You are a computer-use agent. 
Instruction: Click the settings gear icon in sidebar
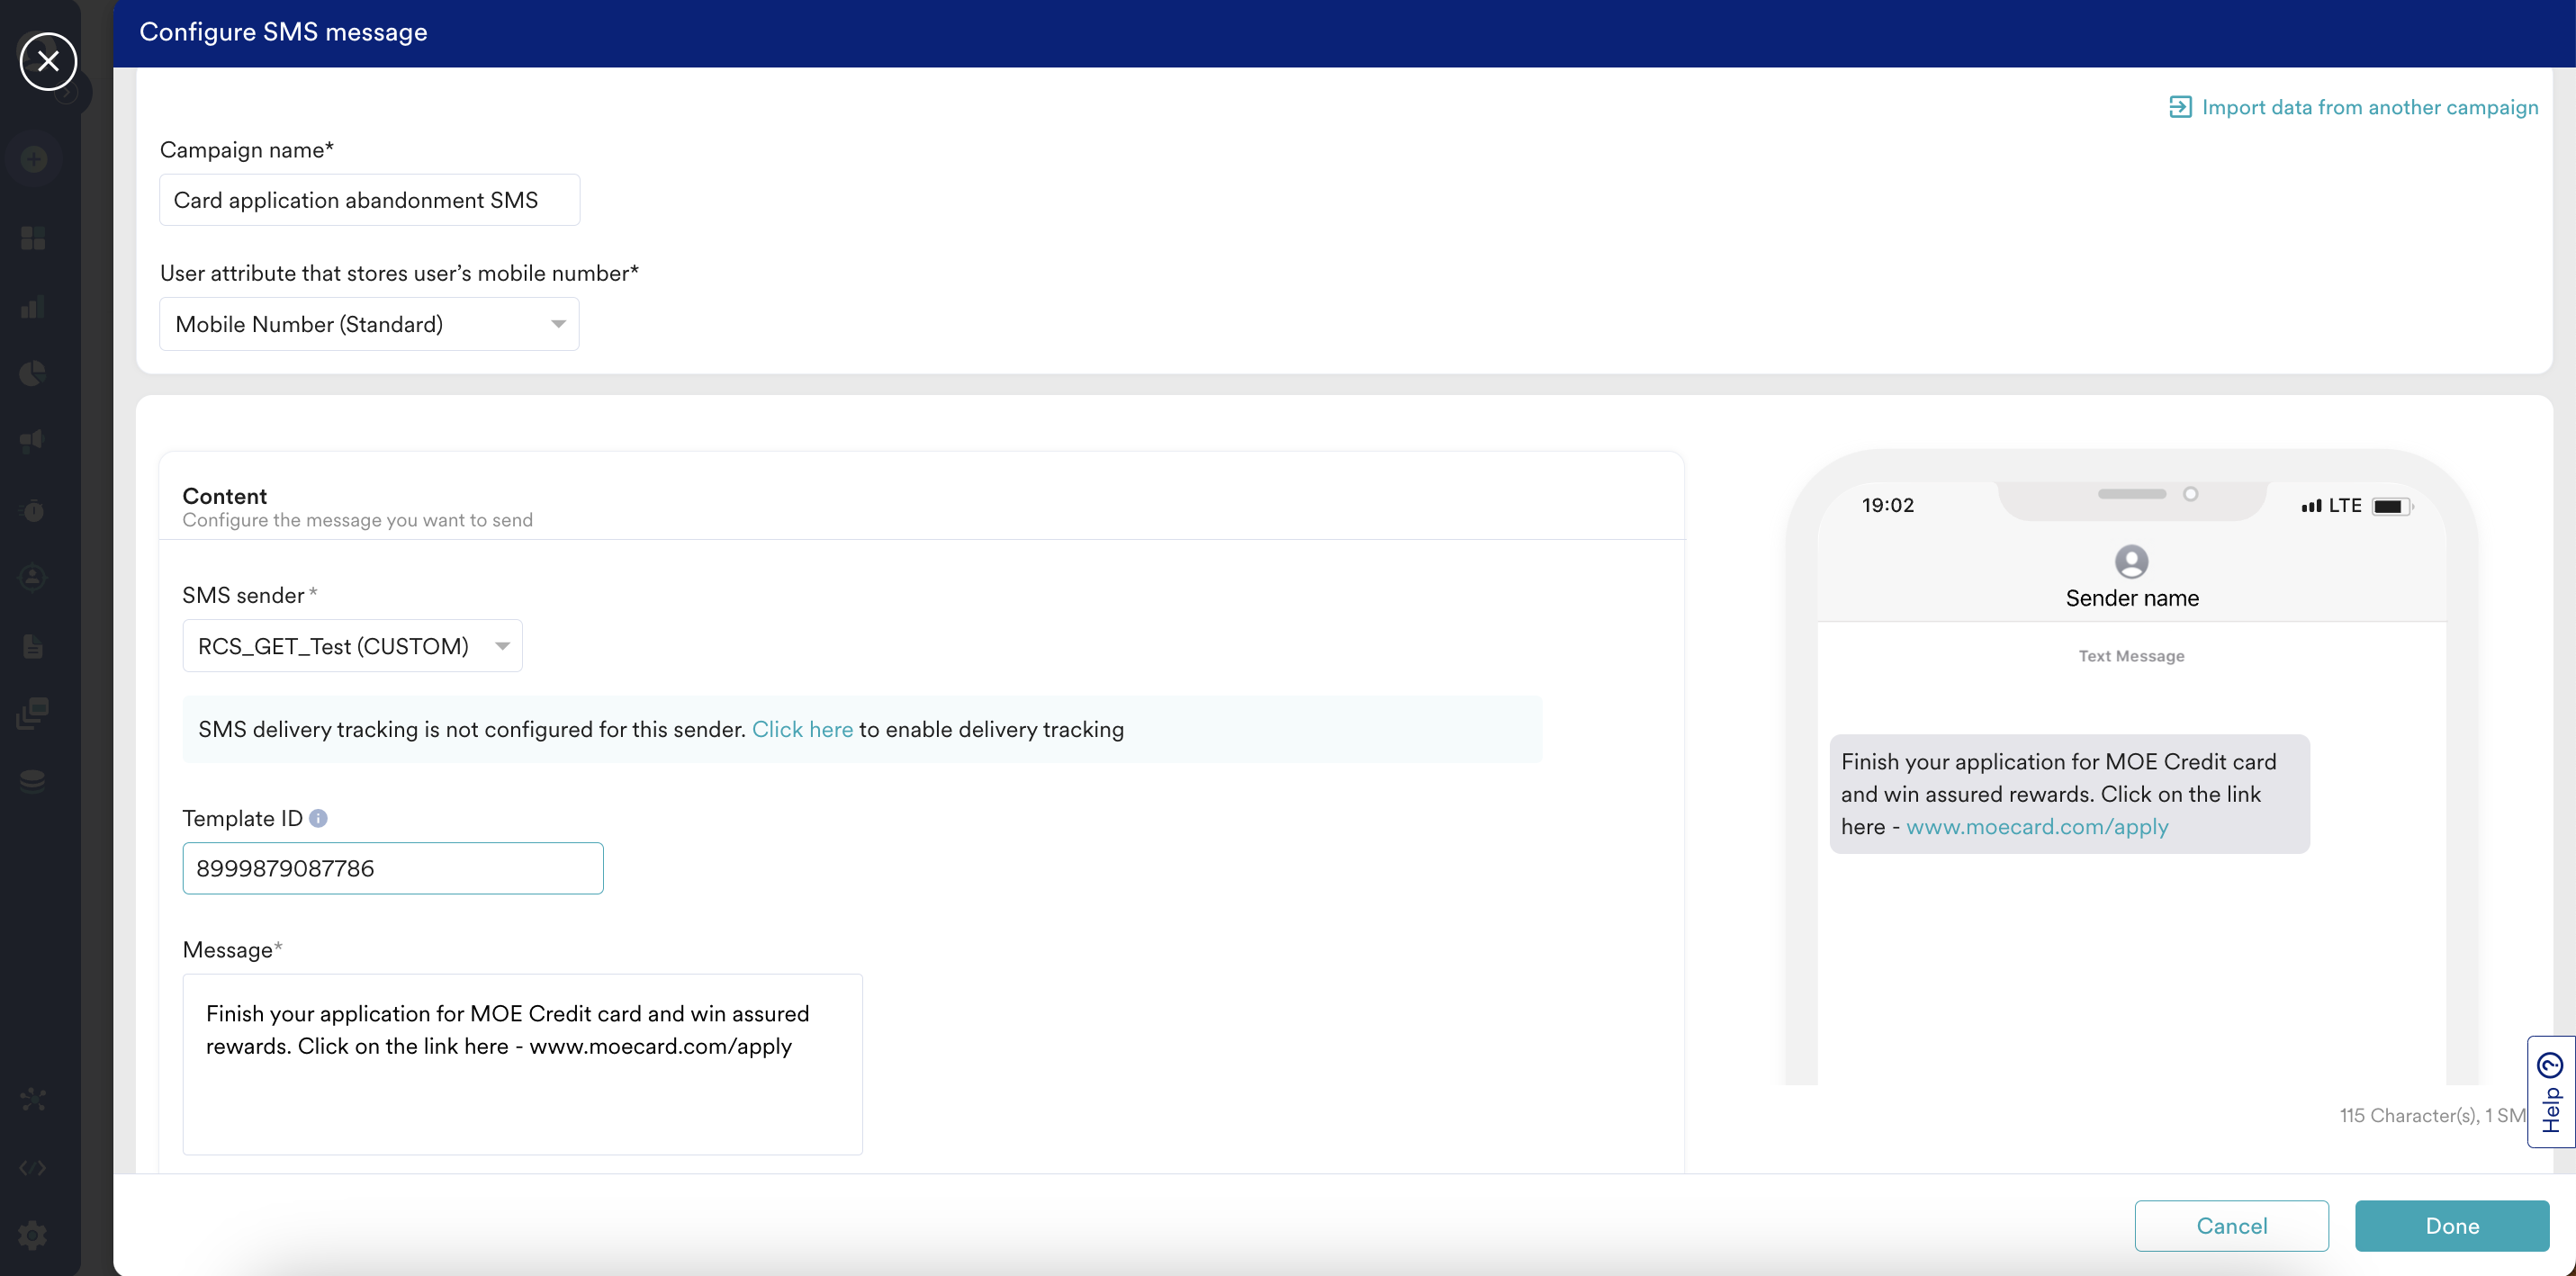pyautogui.click(x=33, y=1235)
